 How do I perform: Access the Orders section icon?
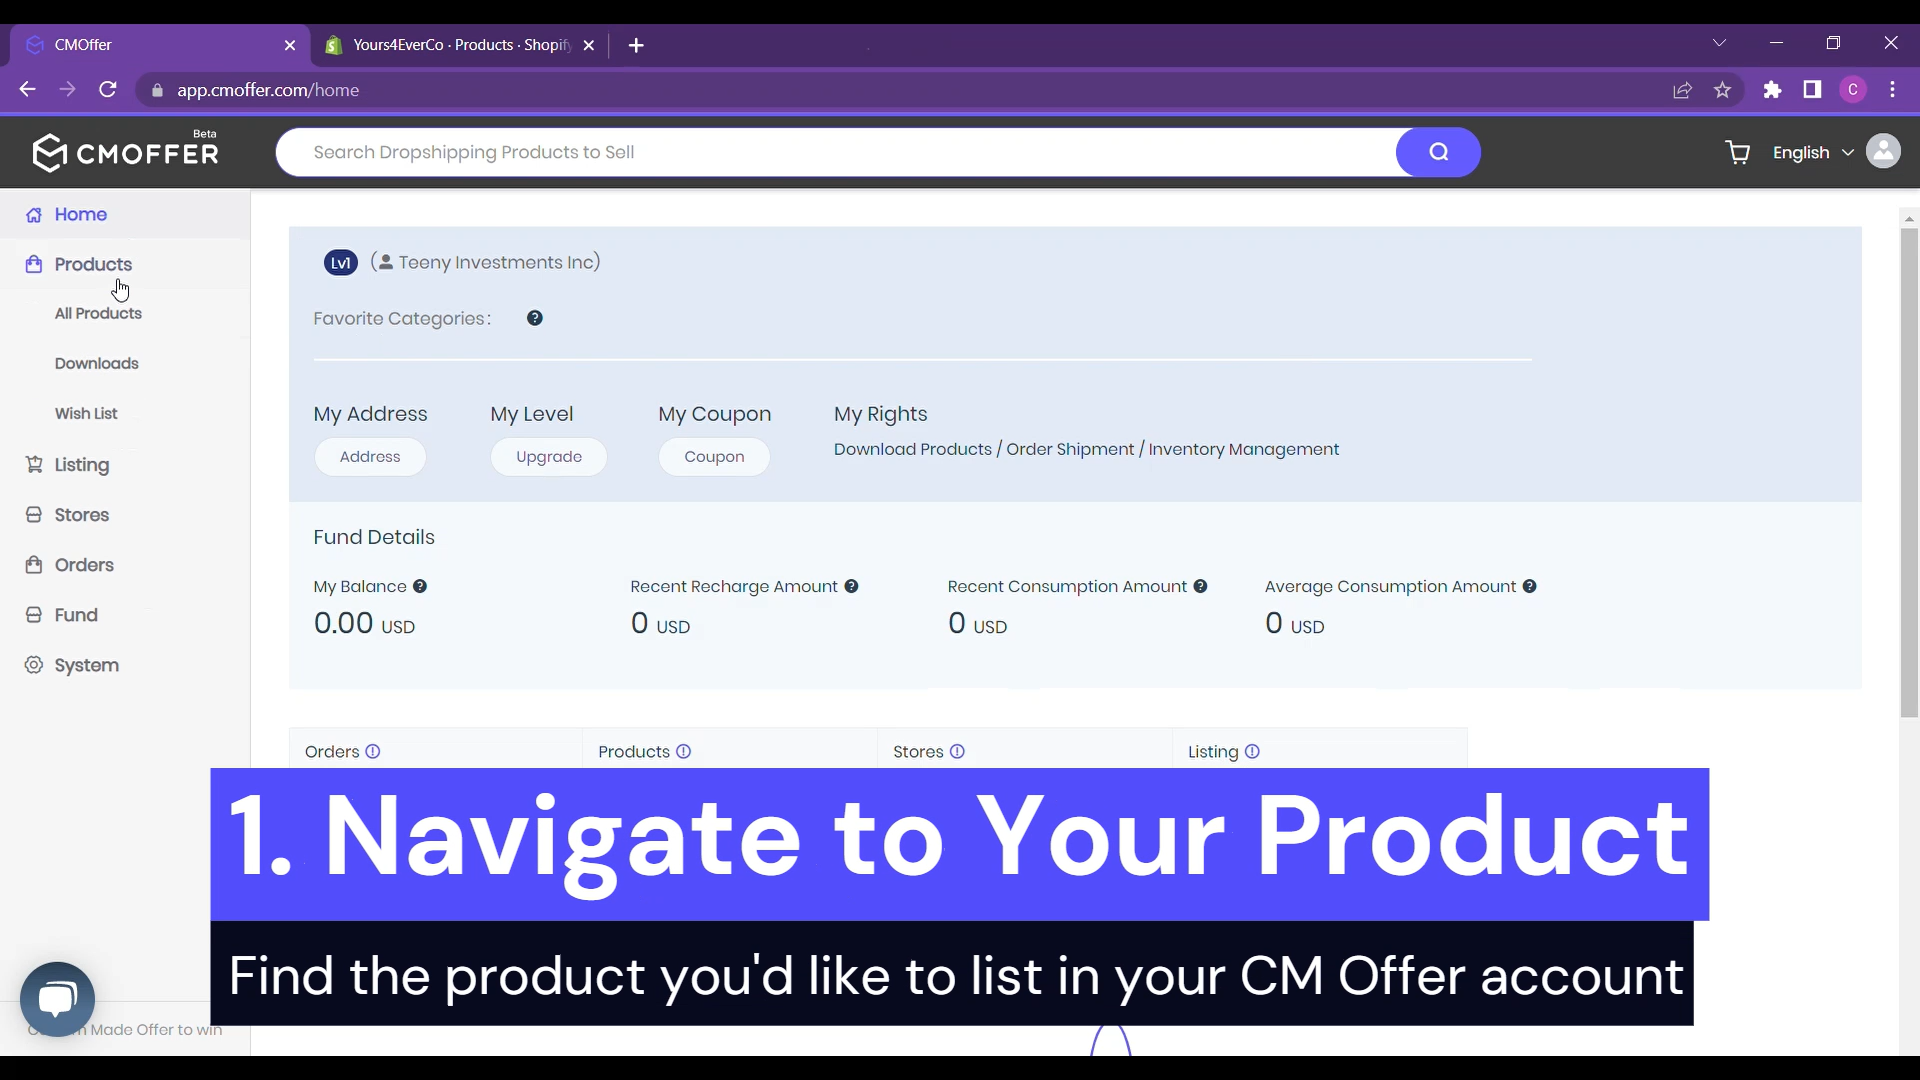point(33,564)
